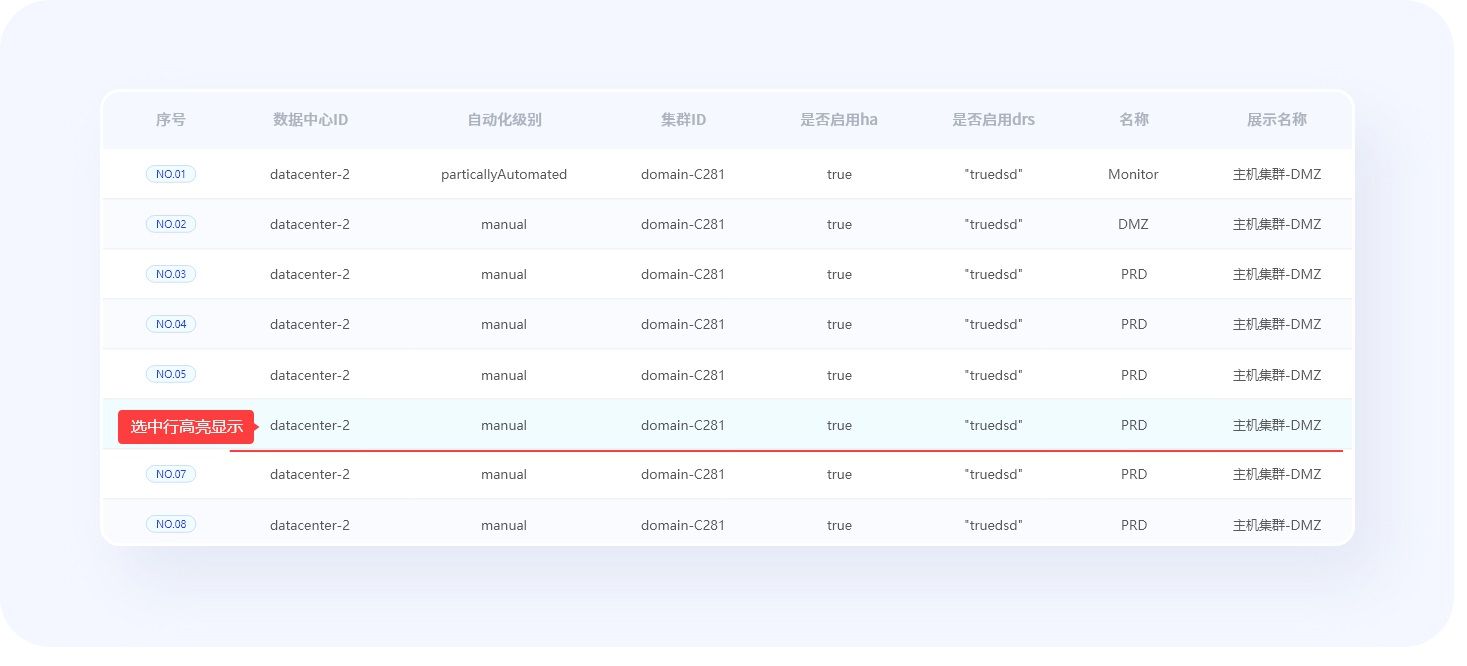
Task: Click "truedsd" in row NO.01
Action: [993, 174]
